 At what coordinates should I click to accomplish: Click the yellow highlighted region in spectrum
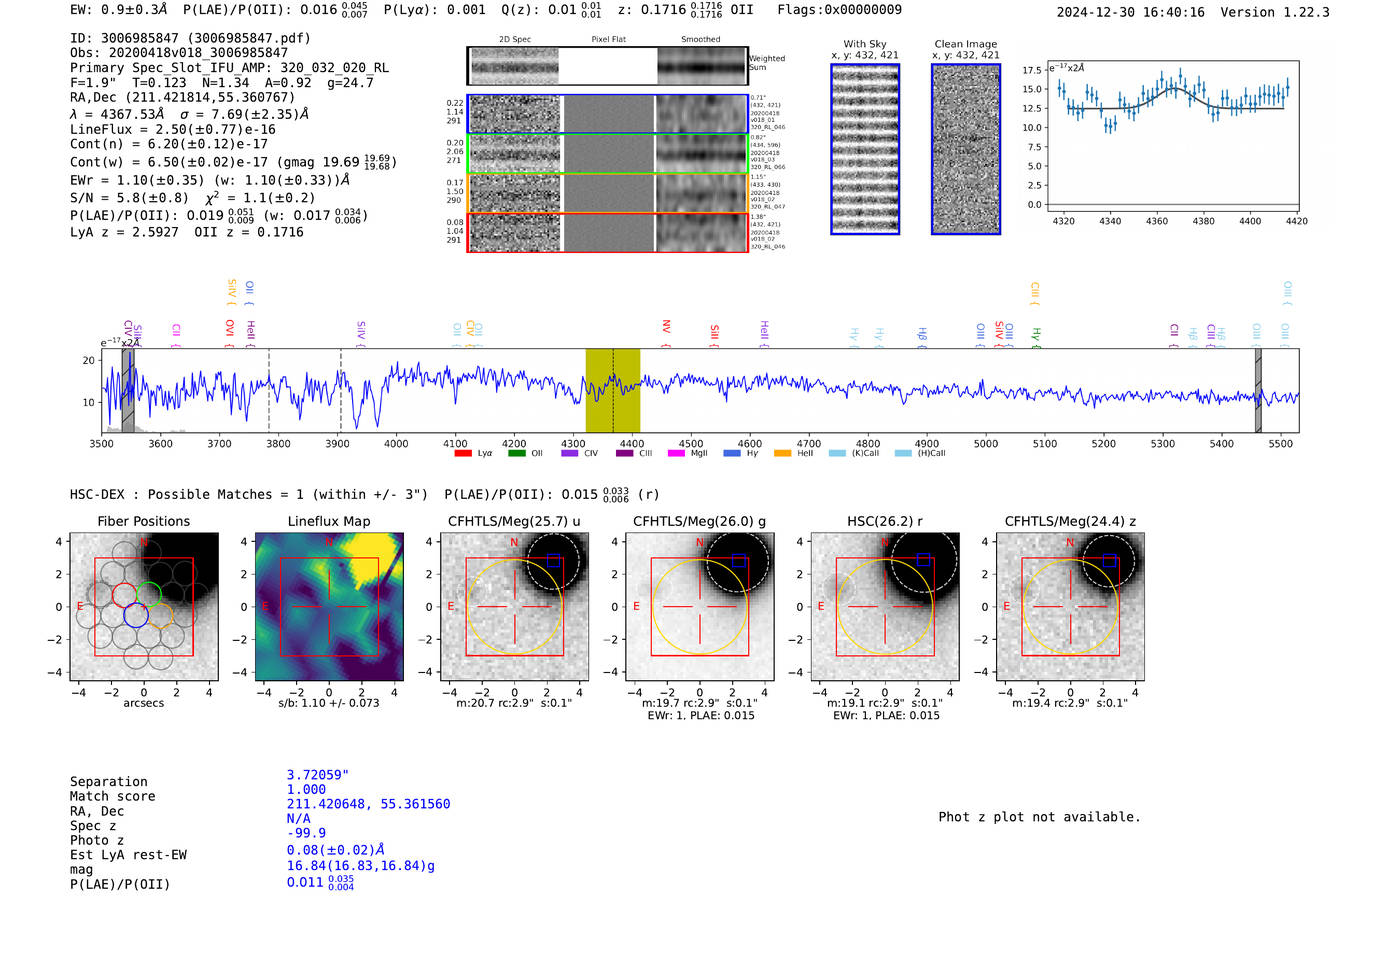coord(613,390)
